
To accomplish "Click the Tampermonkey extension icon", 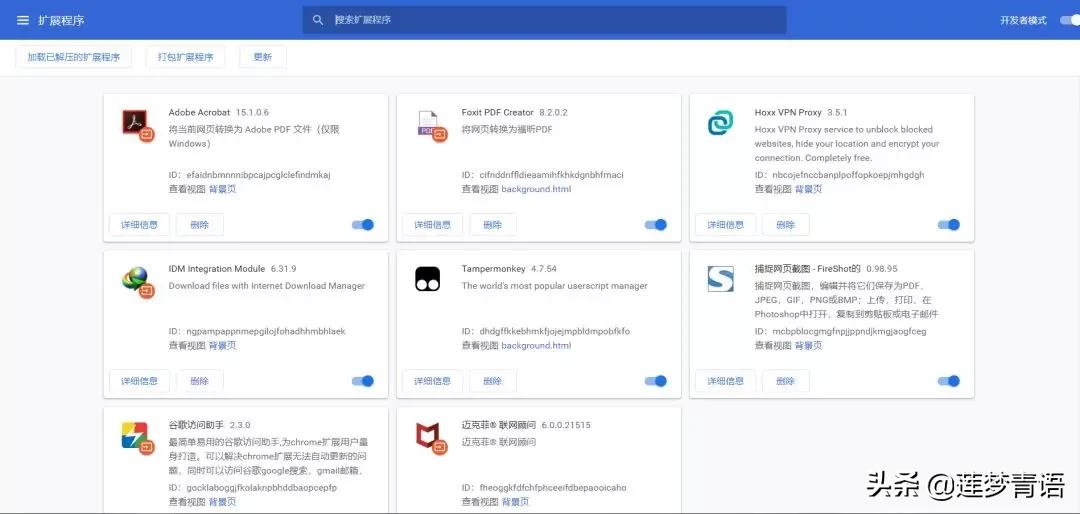I will tap(427, 278).
